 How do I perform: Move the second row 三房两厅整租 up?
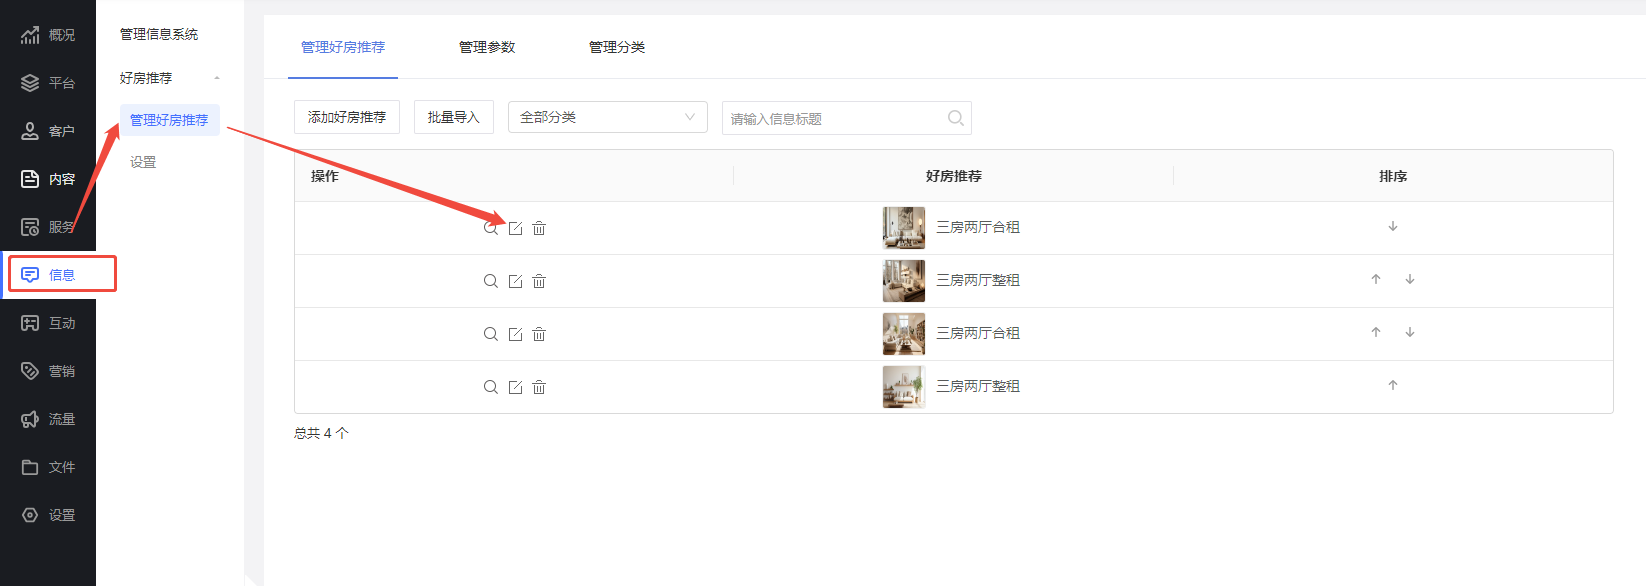click(1376, 279)
